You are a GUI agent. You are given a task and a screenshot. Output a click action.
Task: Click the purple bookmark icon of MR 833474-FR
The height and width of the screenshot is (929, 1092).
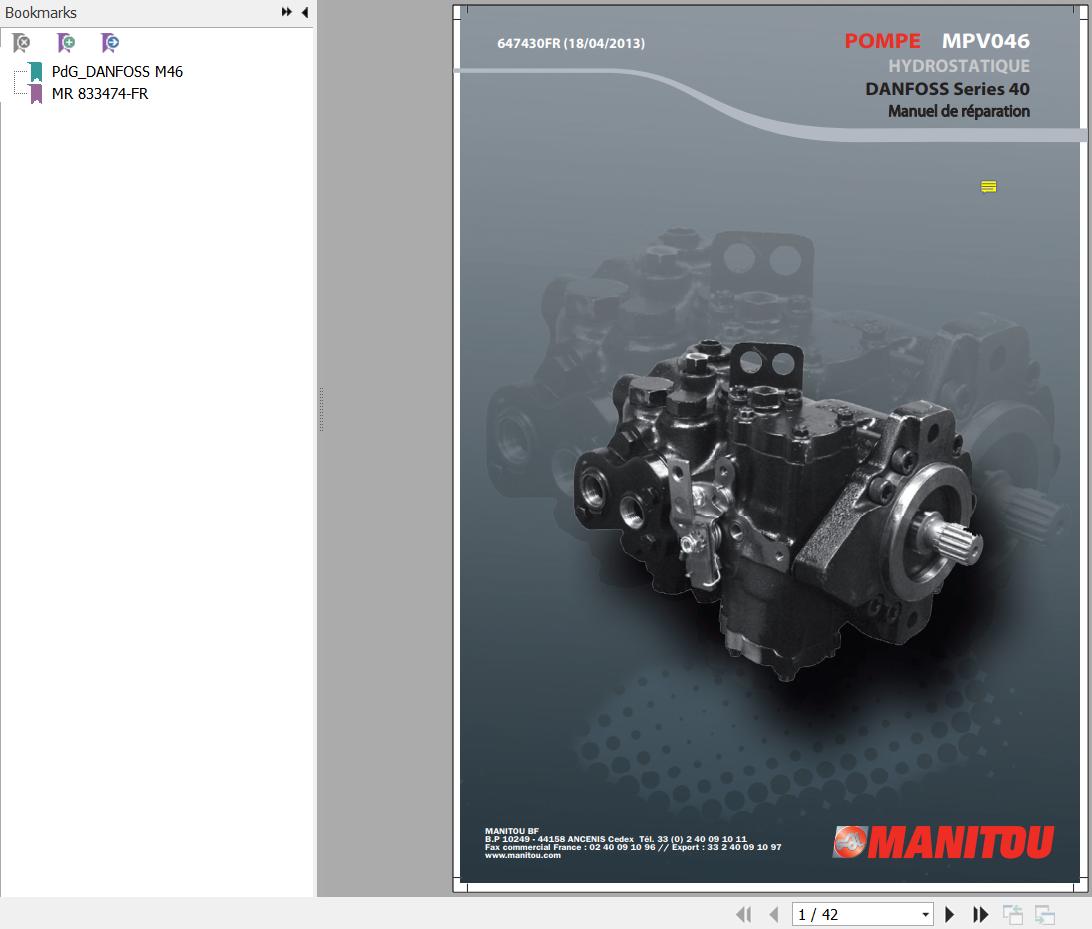(x=36, y=94)
